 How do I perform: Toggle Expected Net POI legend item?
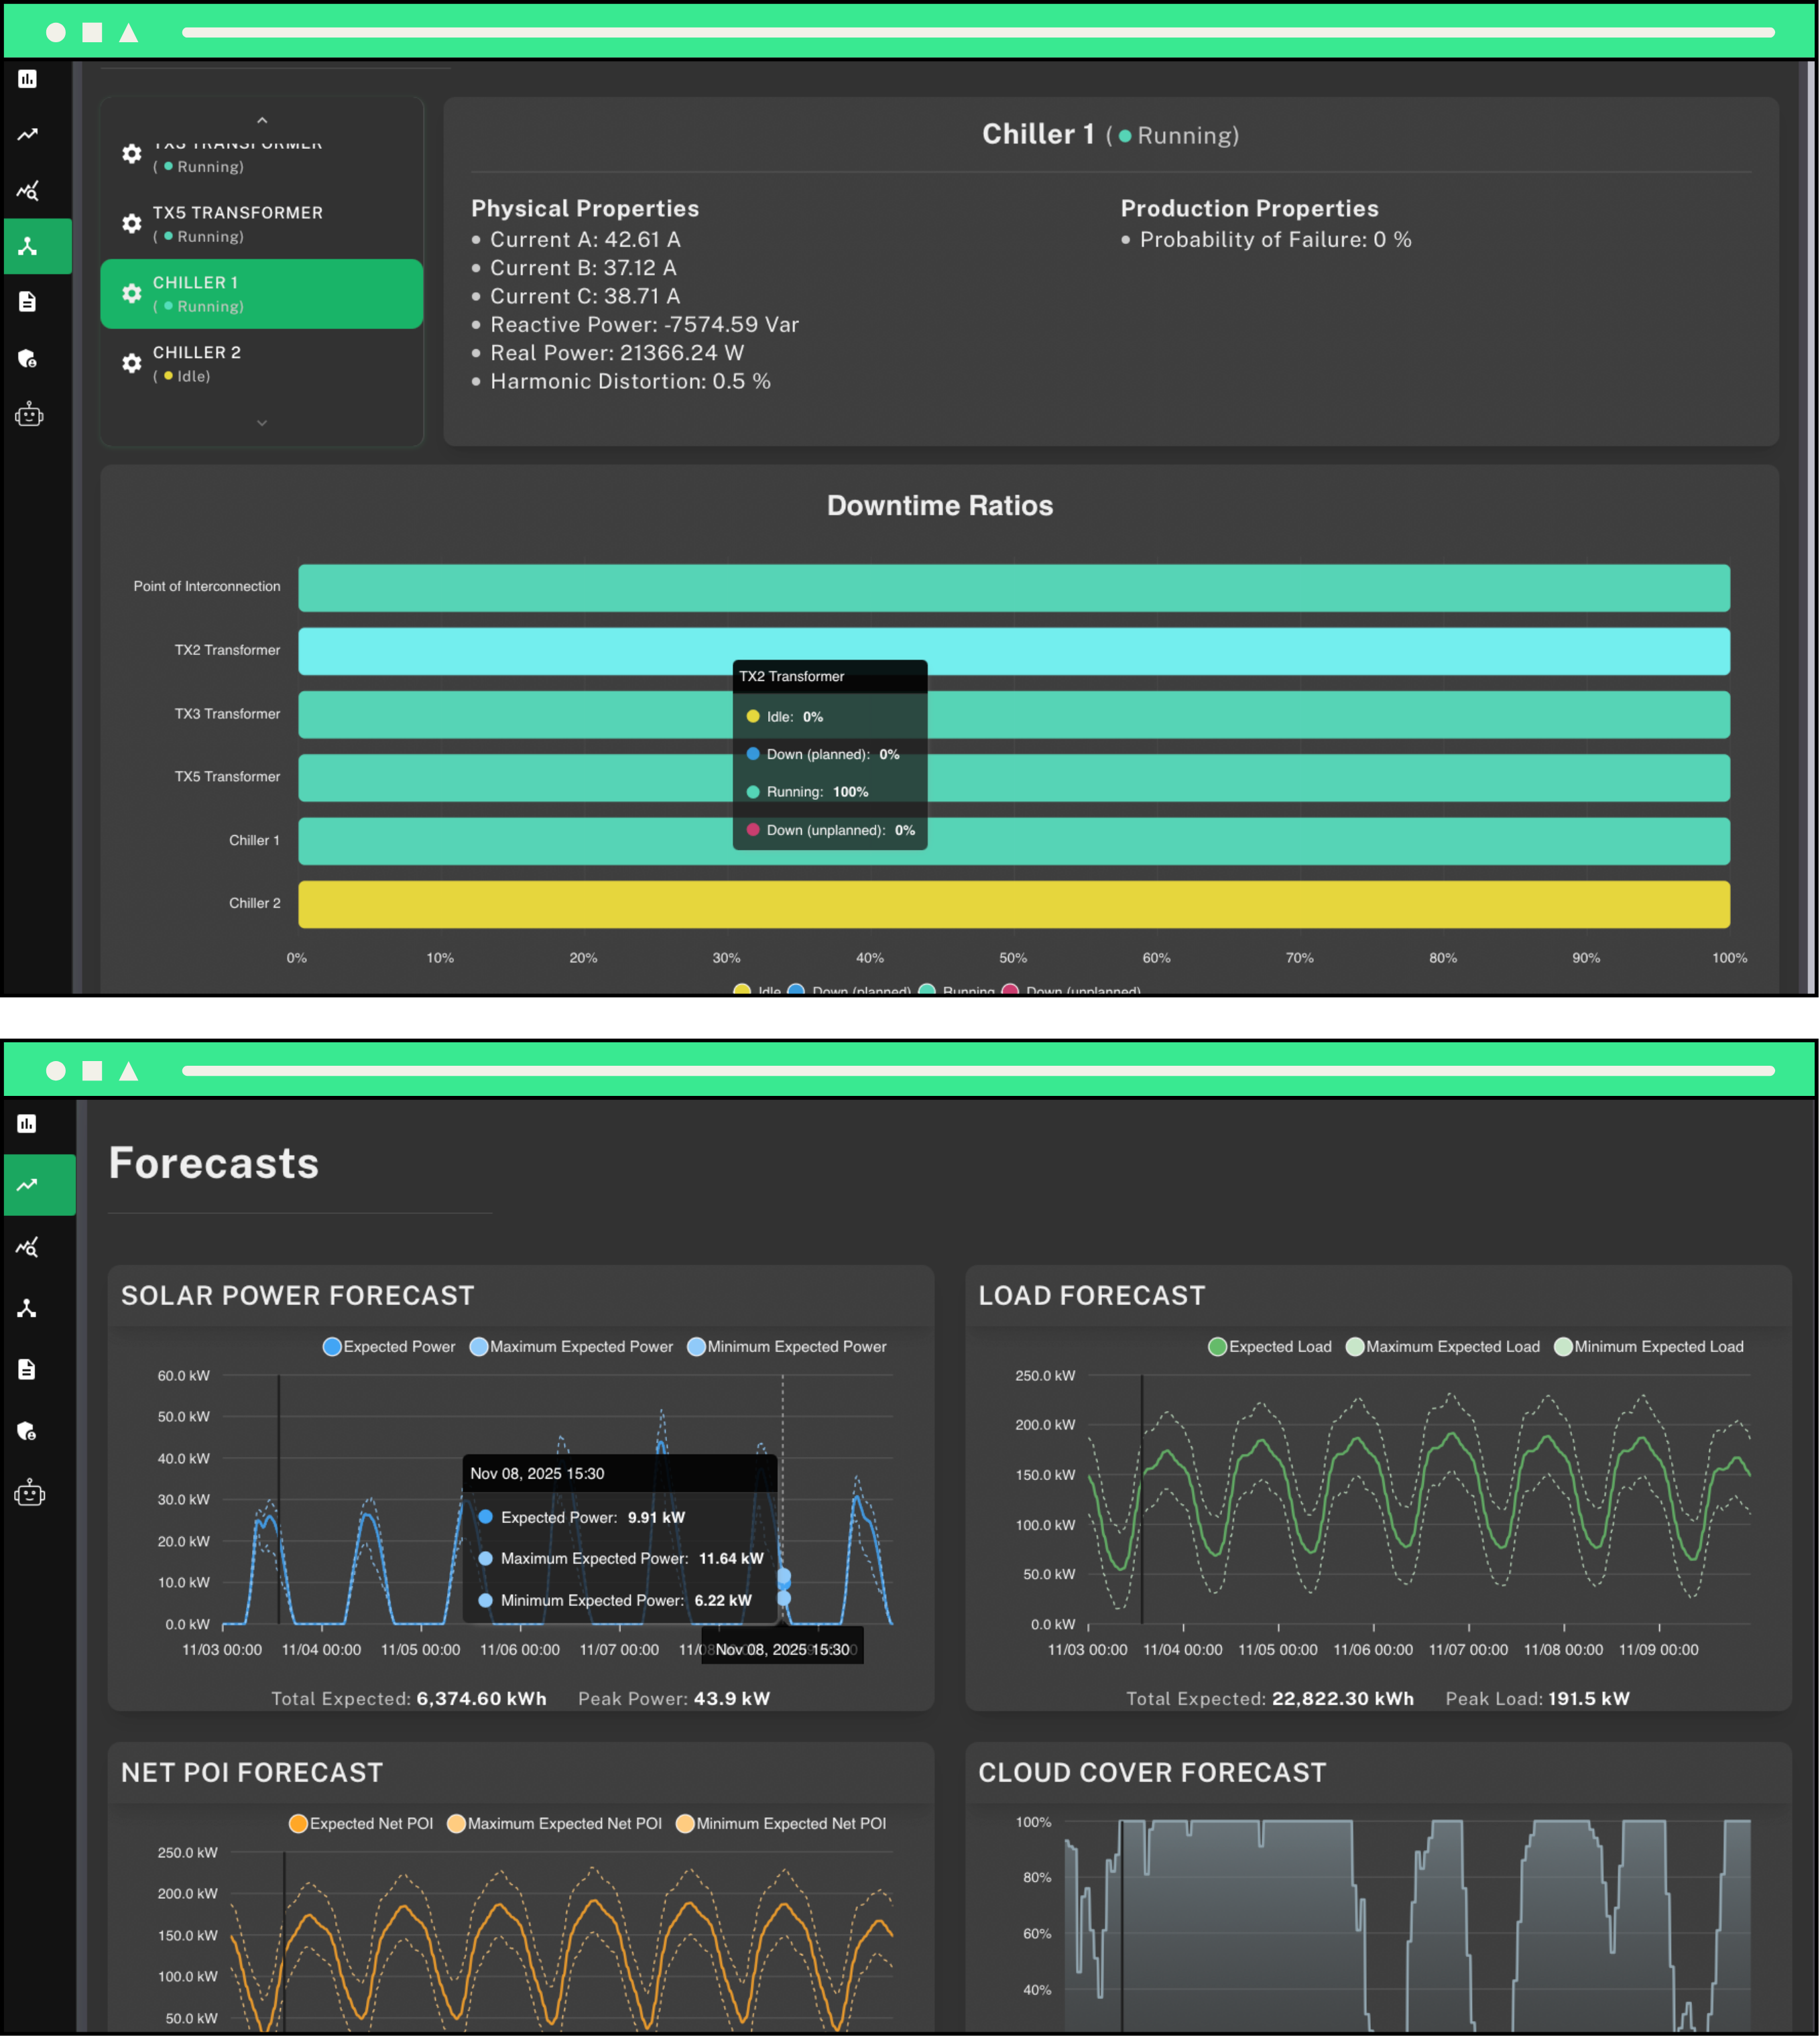361,1824
